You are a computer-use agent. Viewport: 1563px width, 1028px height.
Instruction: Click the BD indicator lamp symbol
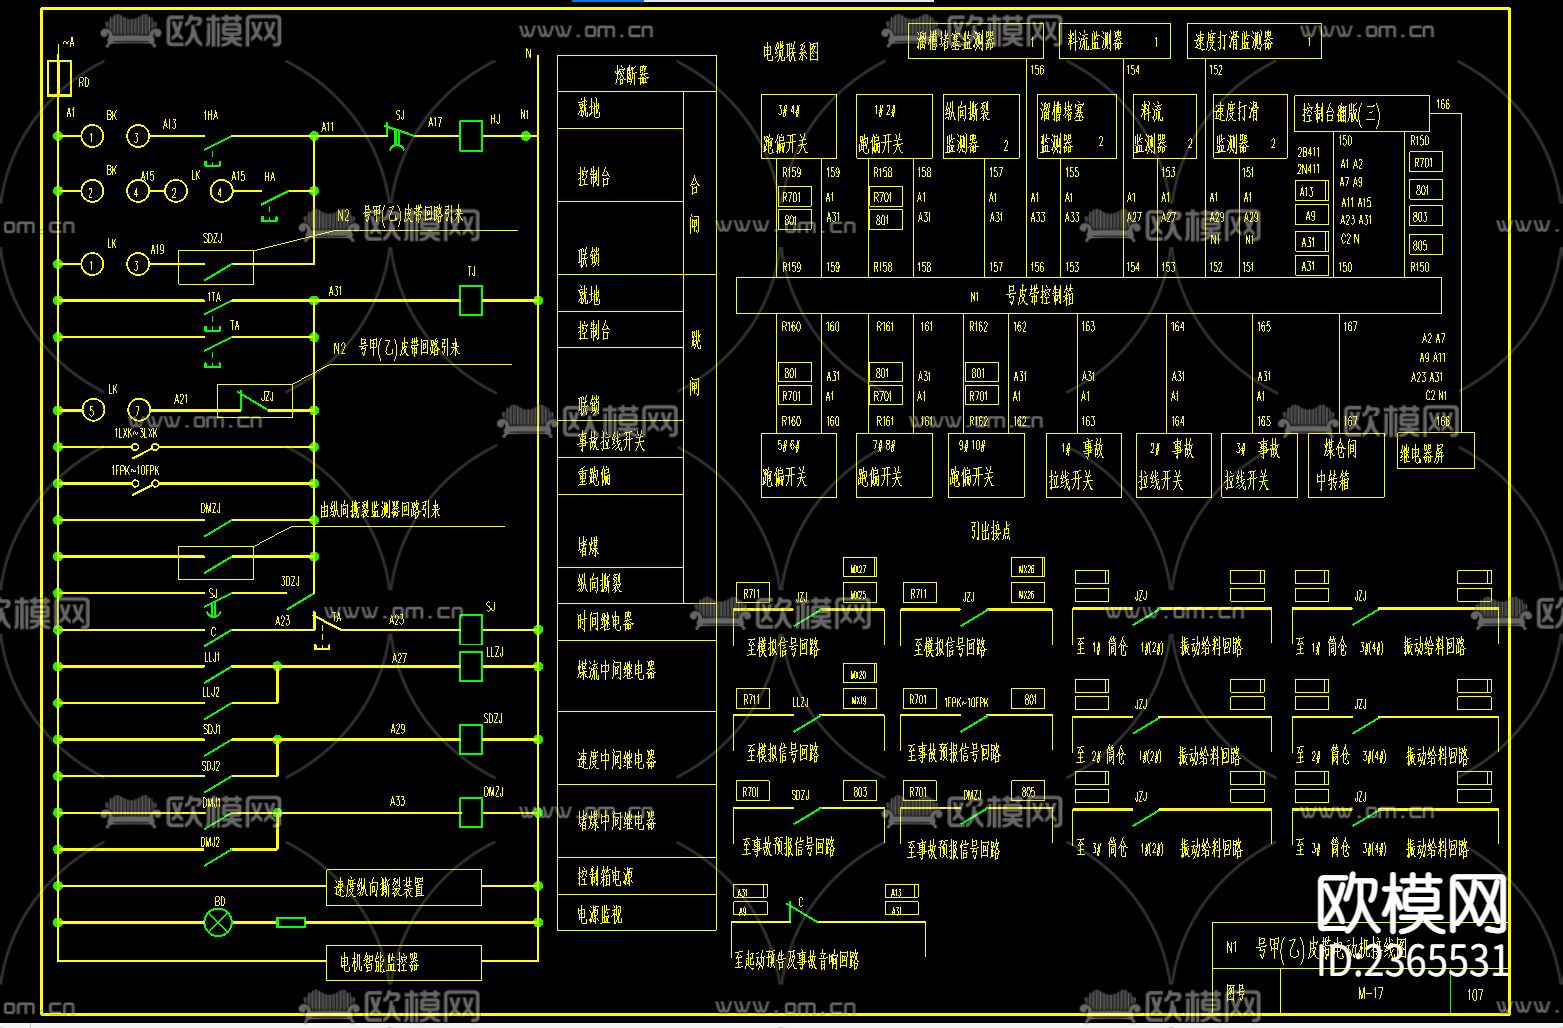pos(217,922)
